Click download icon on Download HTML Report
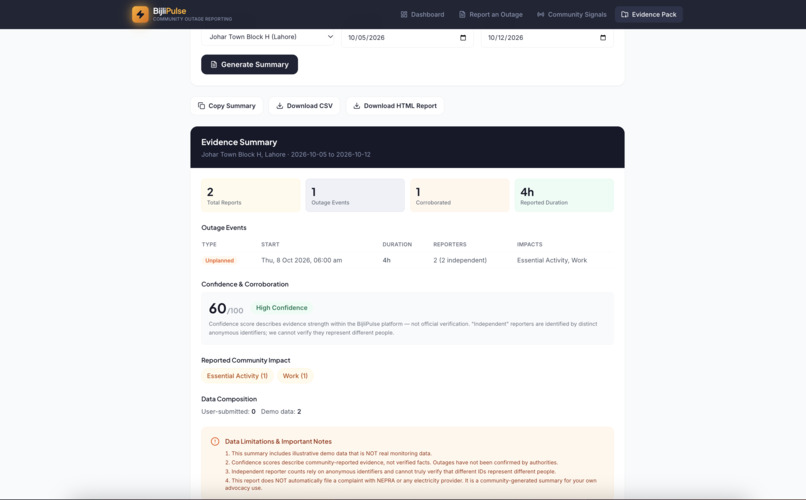Screen dimensions: 806x500 click(356, 106)
